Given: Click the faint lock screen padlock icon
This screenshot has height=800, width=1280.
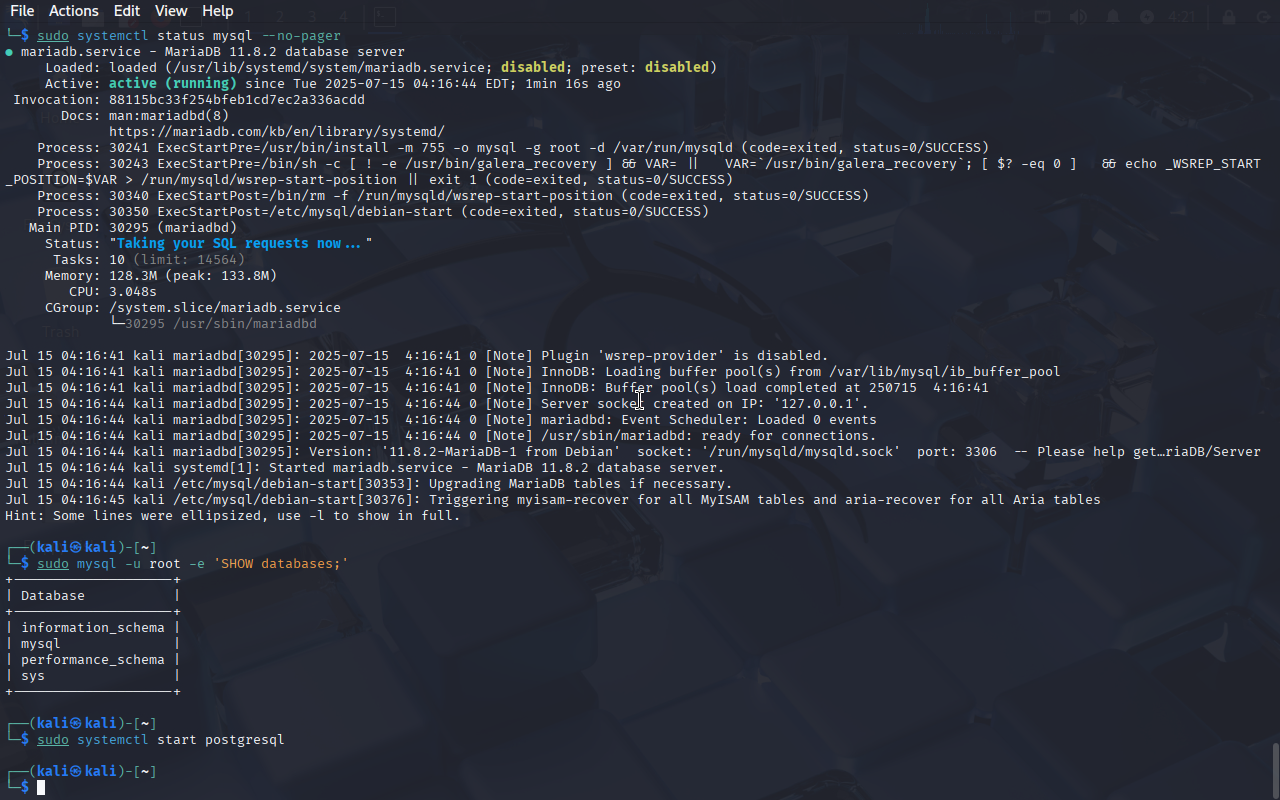Looking at the screenshot, I should (1227, 16).
